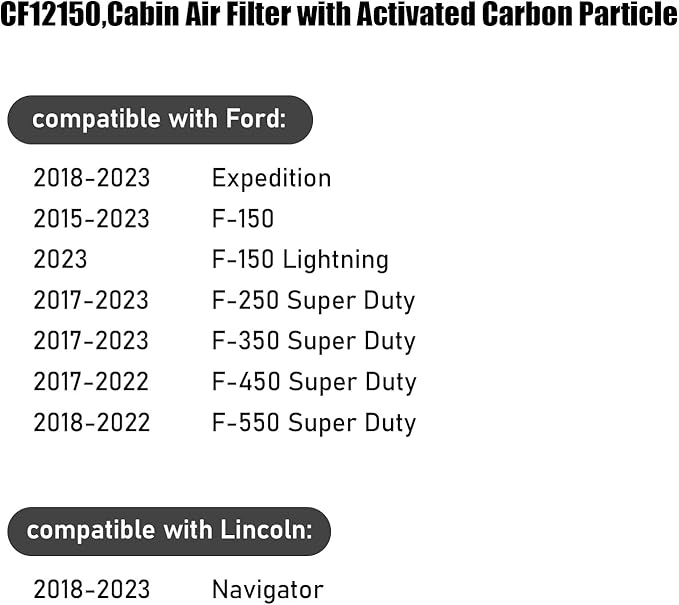The height and width of the screenshot is (605, 679).
Task: Click the 2018-2022 years for F-550
Action: point(91,423)
